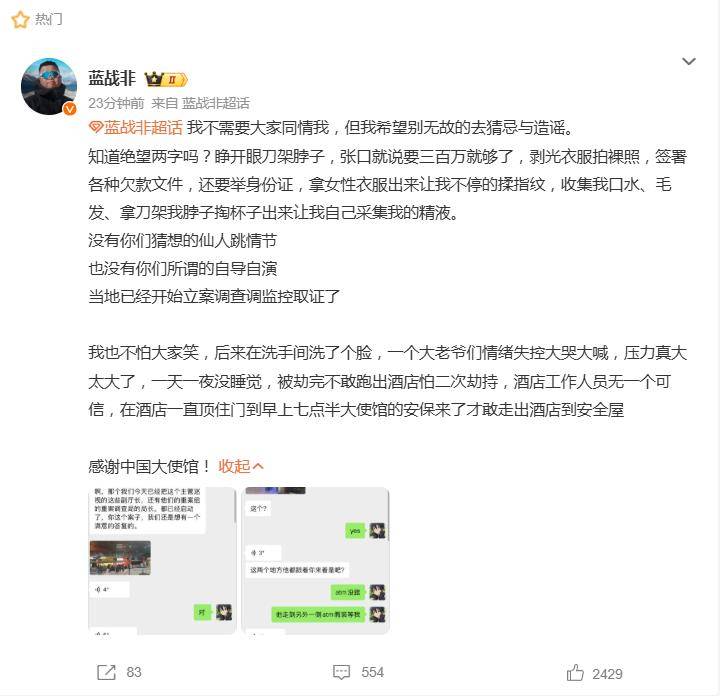Click the 热门 label
Image resolution: width=720 pixels, height=696 pixels.
49,19
